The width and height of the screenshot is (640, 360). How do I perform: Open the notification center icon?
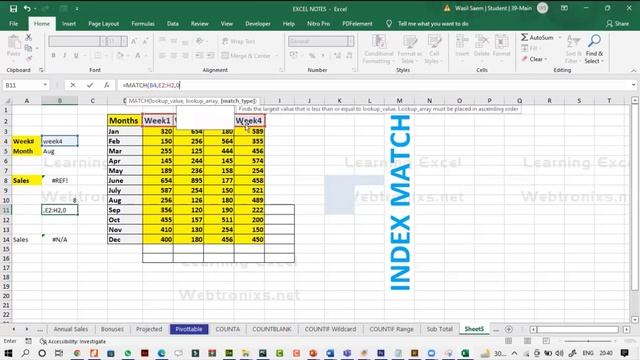click(x=624, y=353)
